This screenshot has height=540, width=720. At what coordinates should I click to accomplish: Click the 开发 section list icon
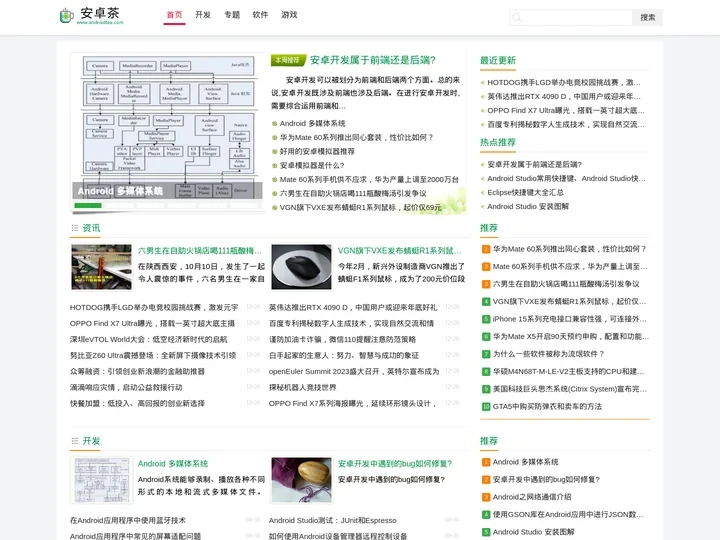[x=75, y=441]
